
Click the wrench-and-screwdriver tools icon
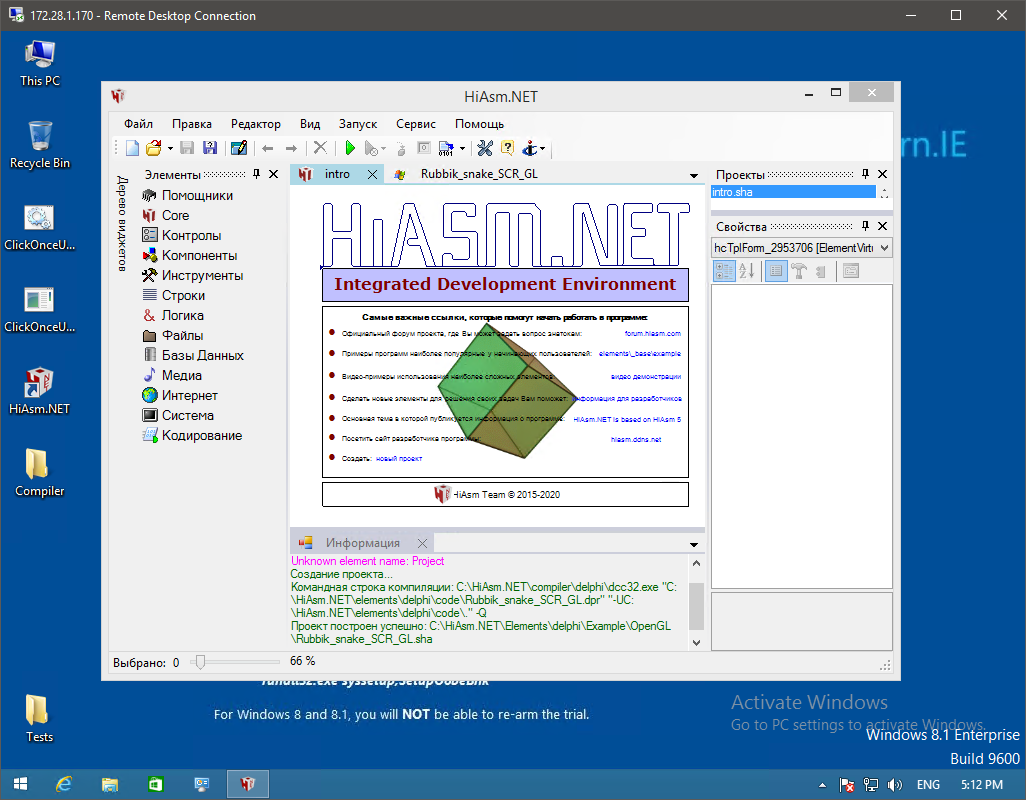coord(485,148)
